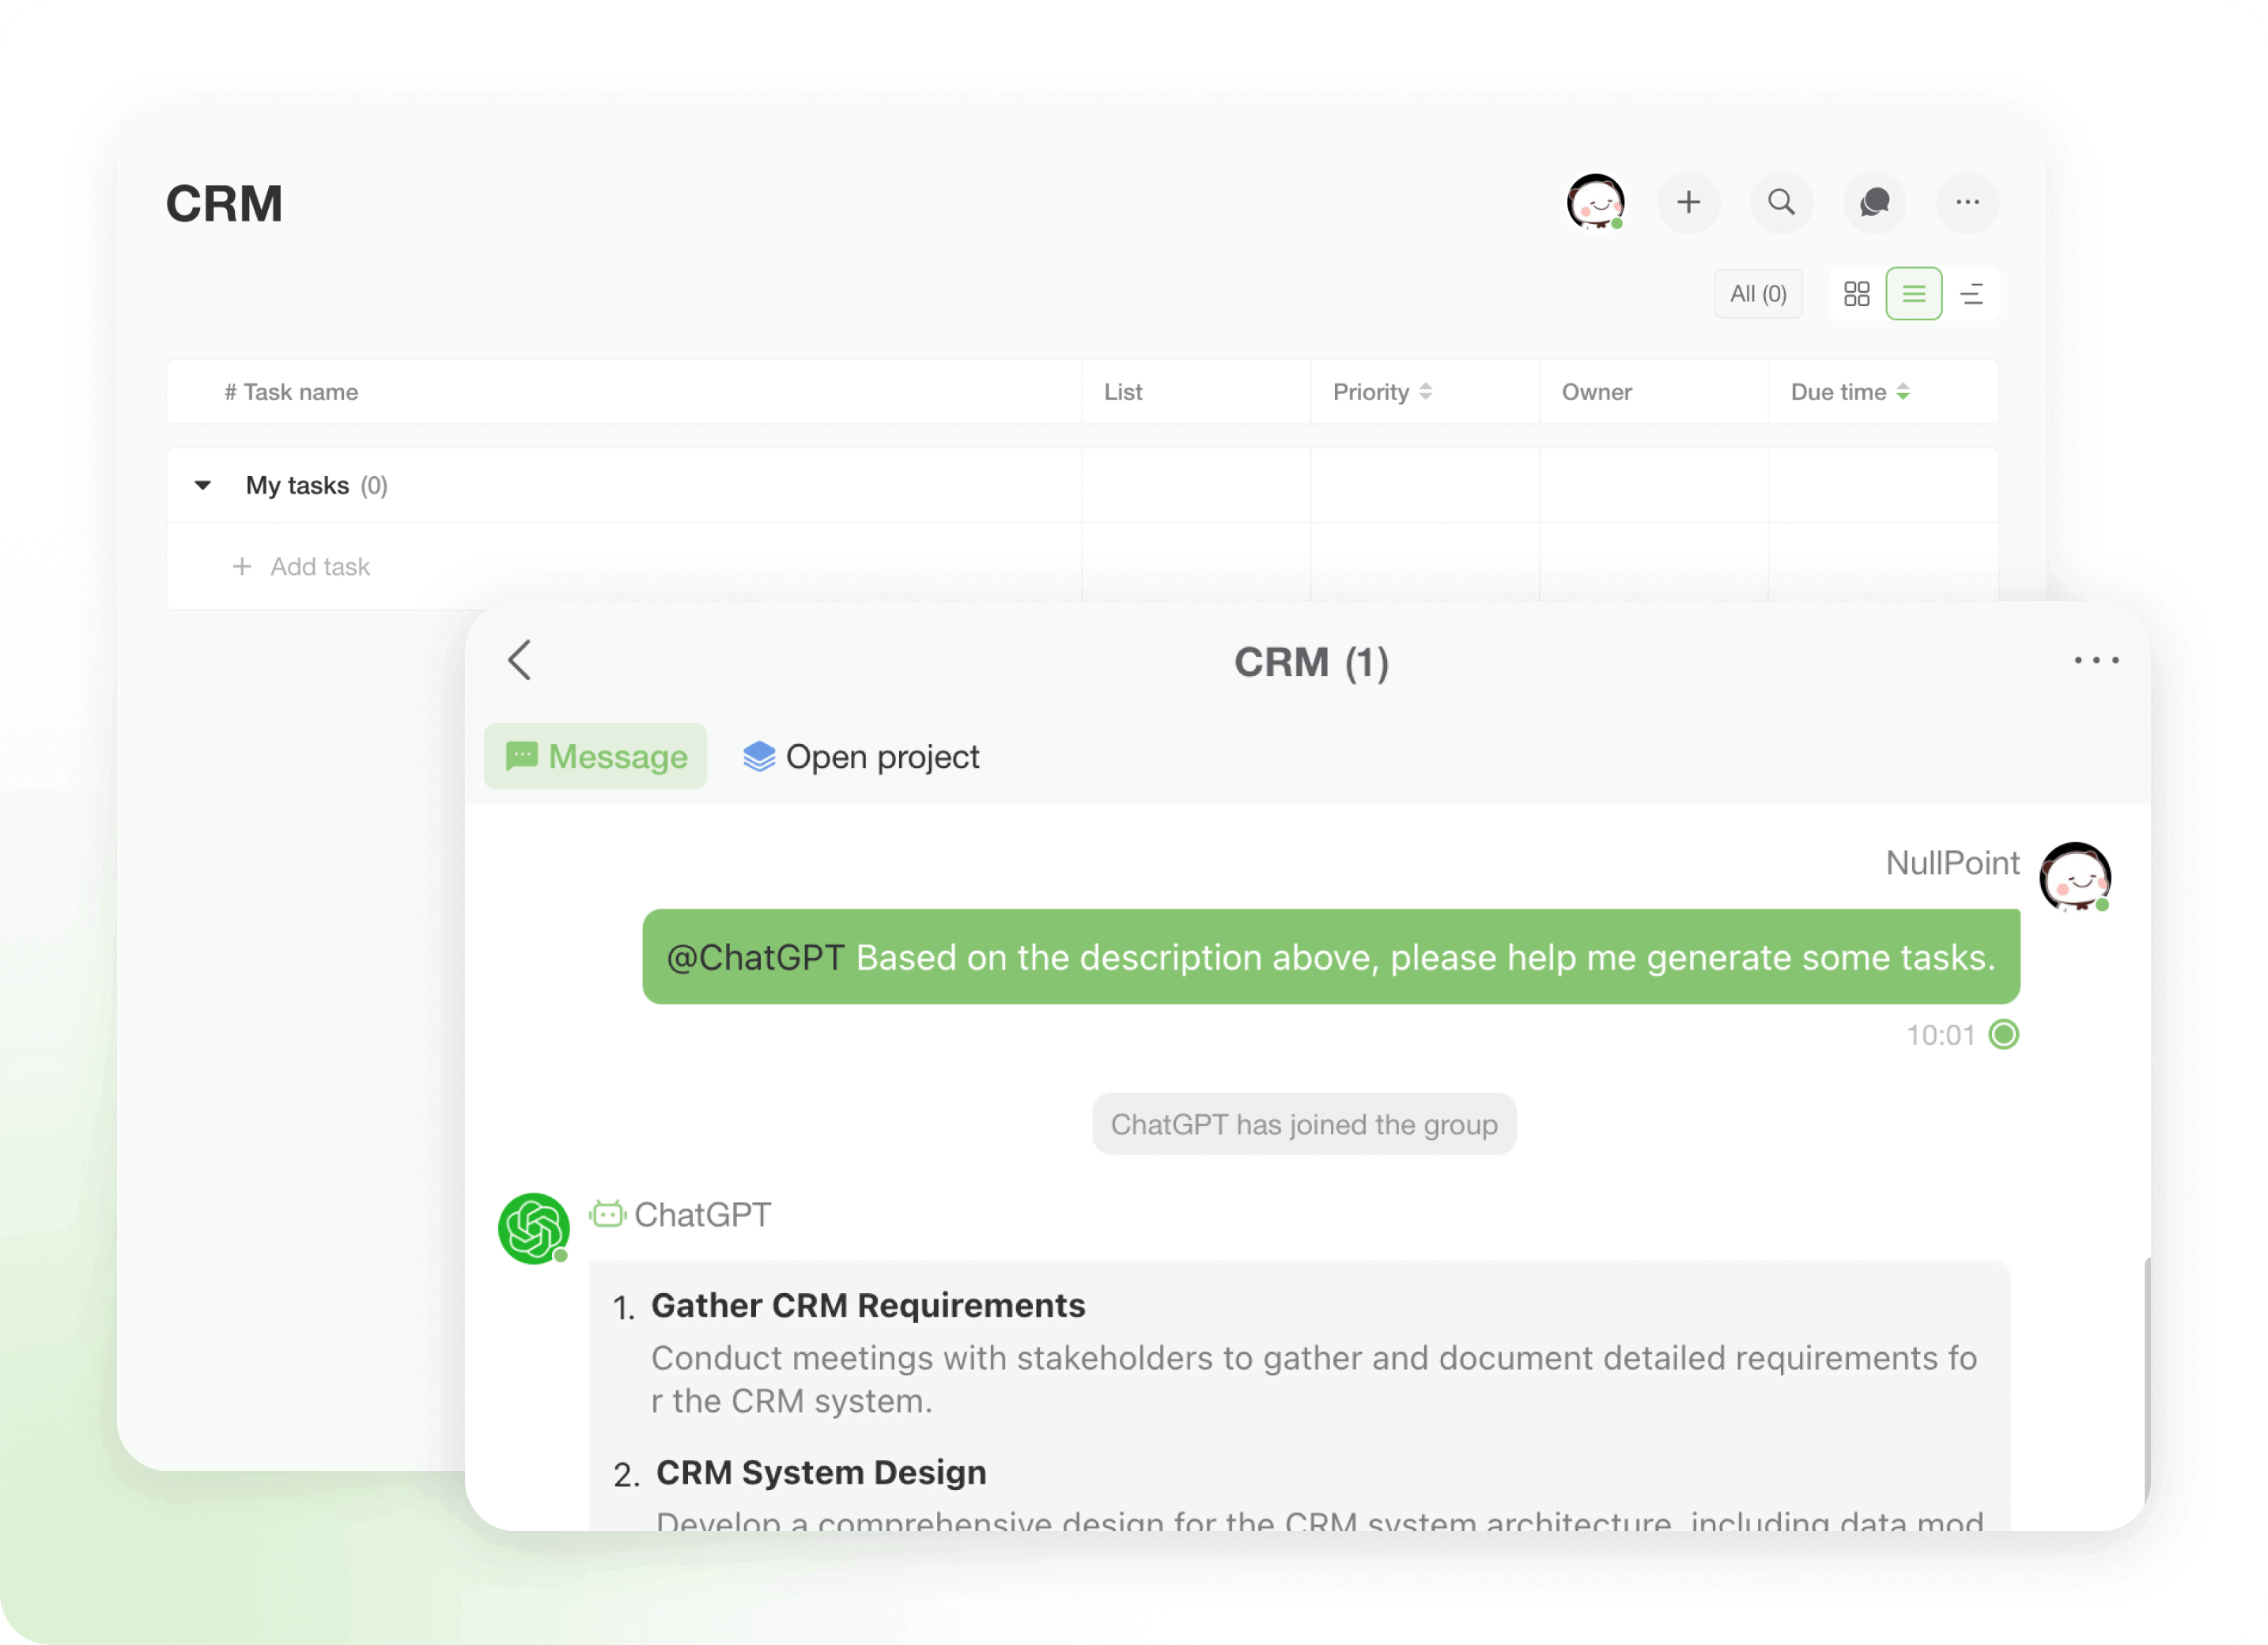Open the All (0) filter dropdown
Viewport: 2268px width, 1645px height.
[1758, 293]
